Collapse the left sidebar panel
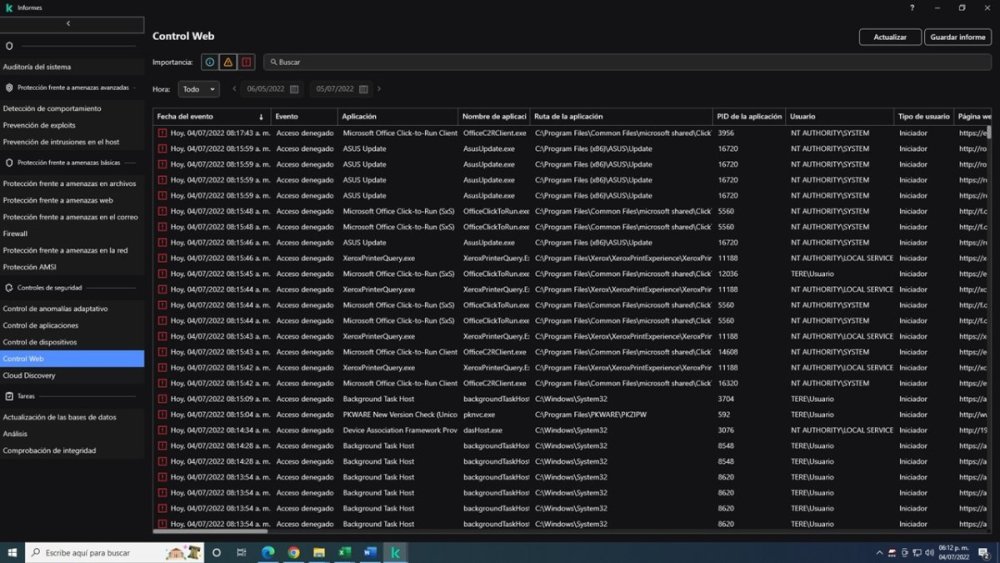Screen dimensions: 1000x563 (68, 23)
